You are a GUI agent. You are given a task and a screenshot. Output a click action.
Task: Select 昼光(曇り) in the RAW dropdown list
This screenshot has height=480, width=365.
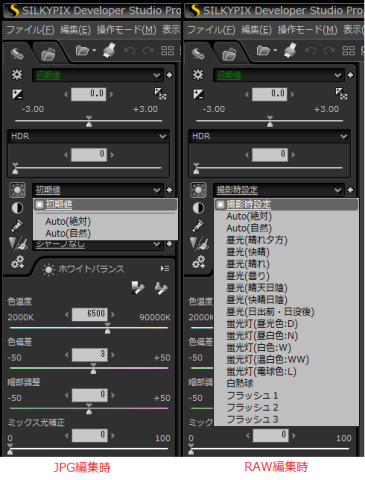pos(286,276)
